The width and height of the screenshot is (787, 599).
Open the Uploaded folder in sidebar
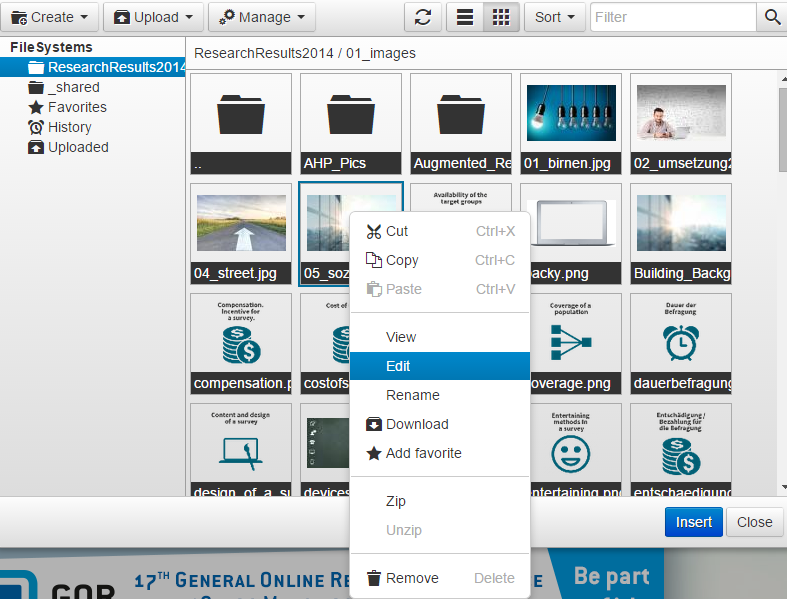pos(78,147)
